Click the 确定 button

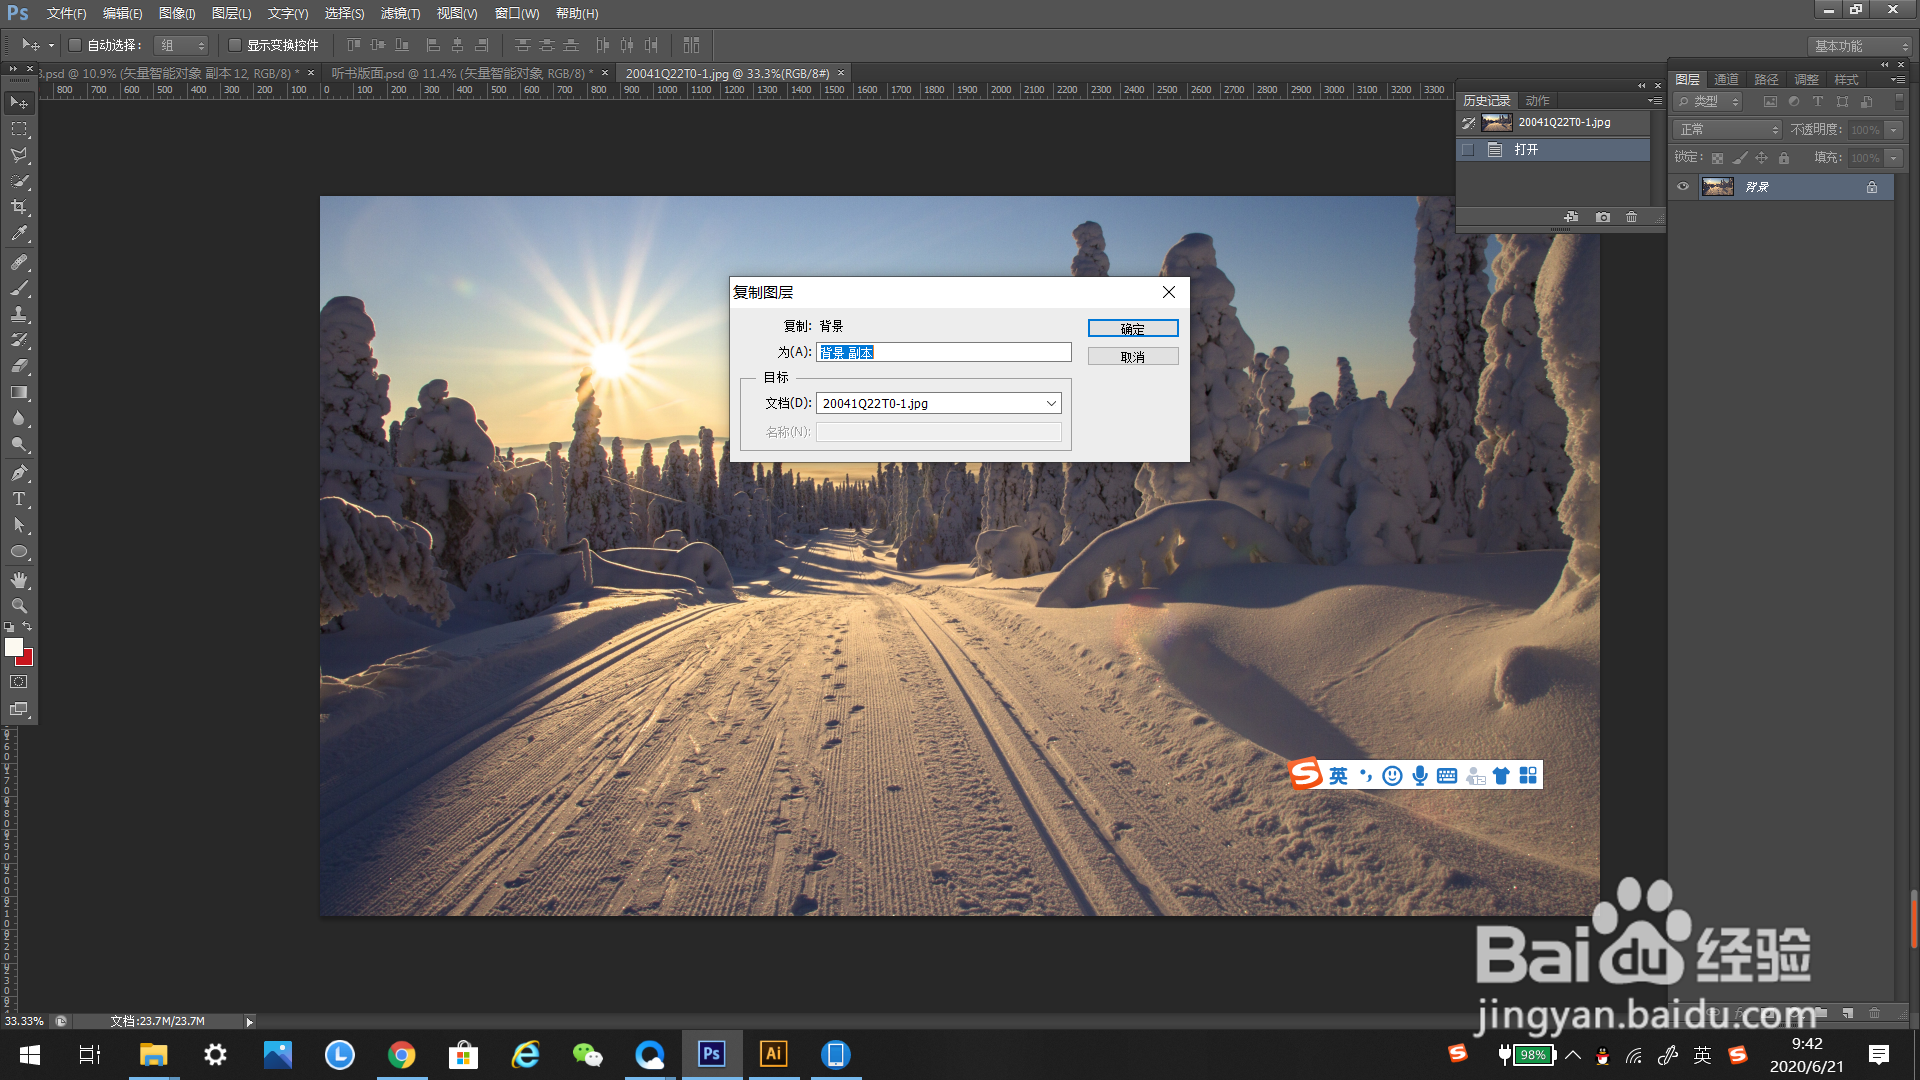[x=1132, y=328]
